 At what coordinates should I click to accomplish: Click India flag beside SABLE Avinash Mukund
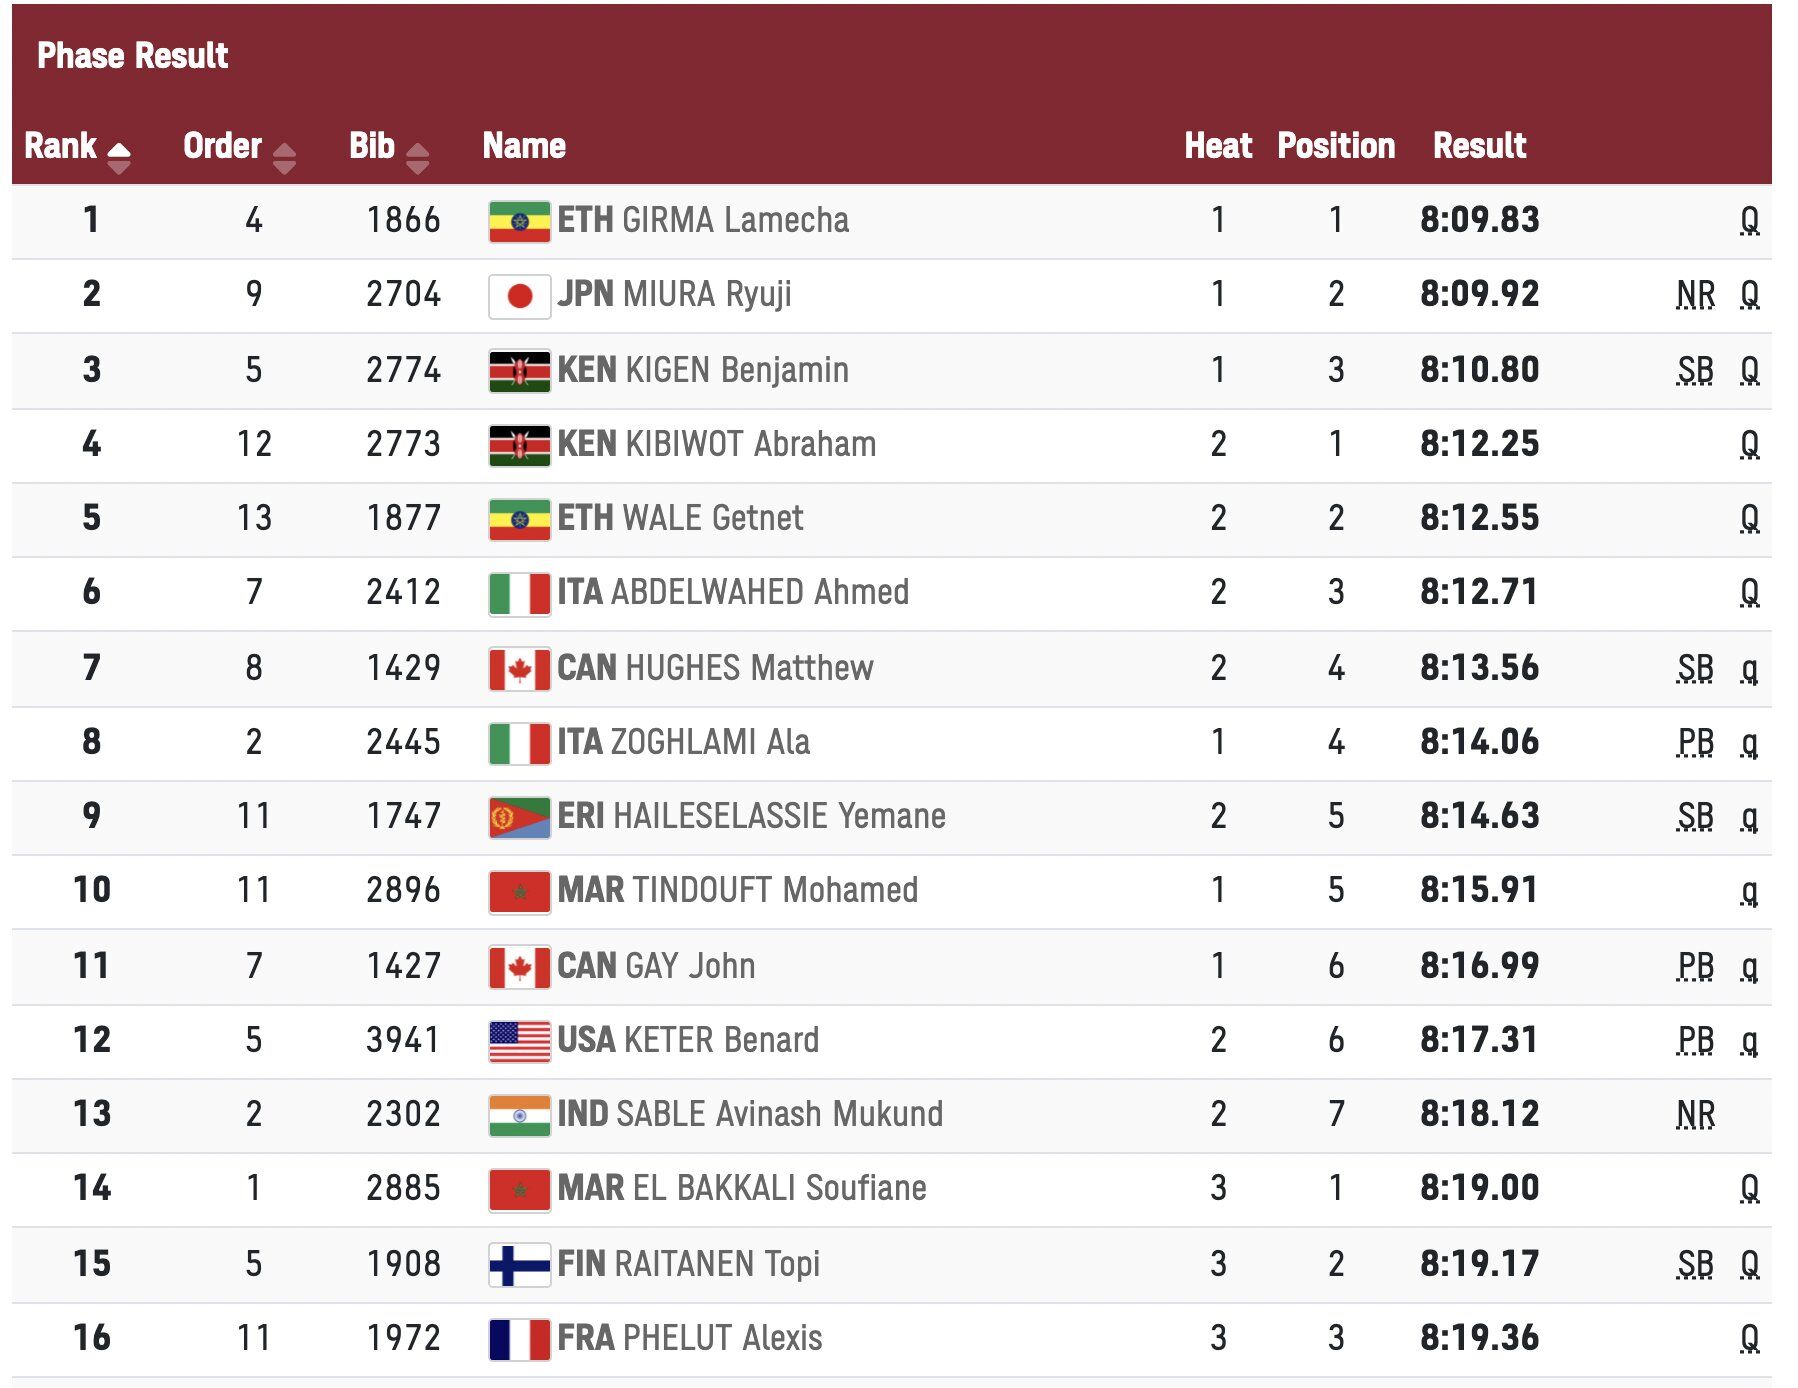coord(519,1115)
